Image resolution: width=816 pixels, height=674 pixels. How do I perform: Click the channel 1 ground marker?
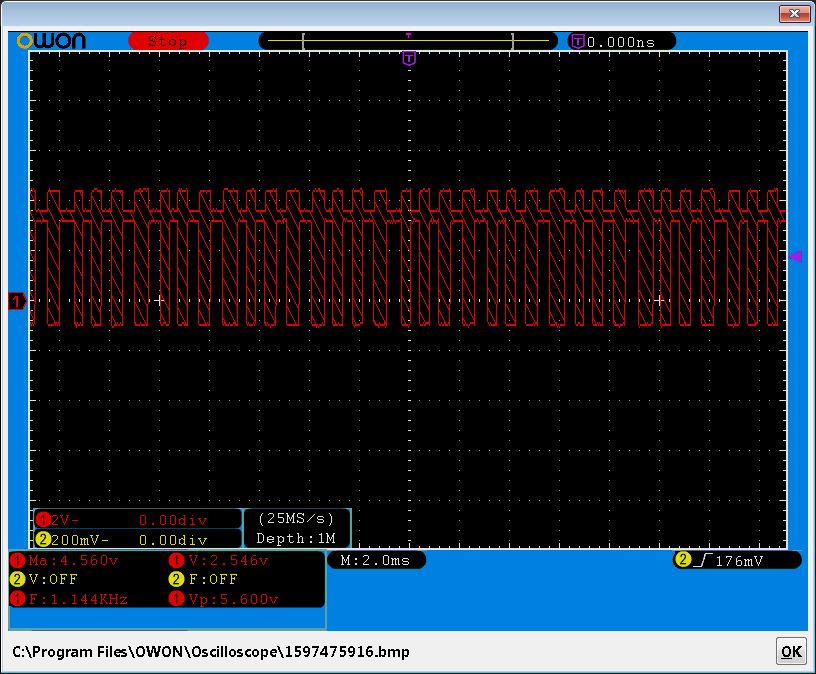coord(16,300)
